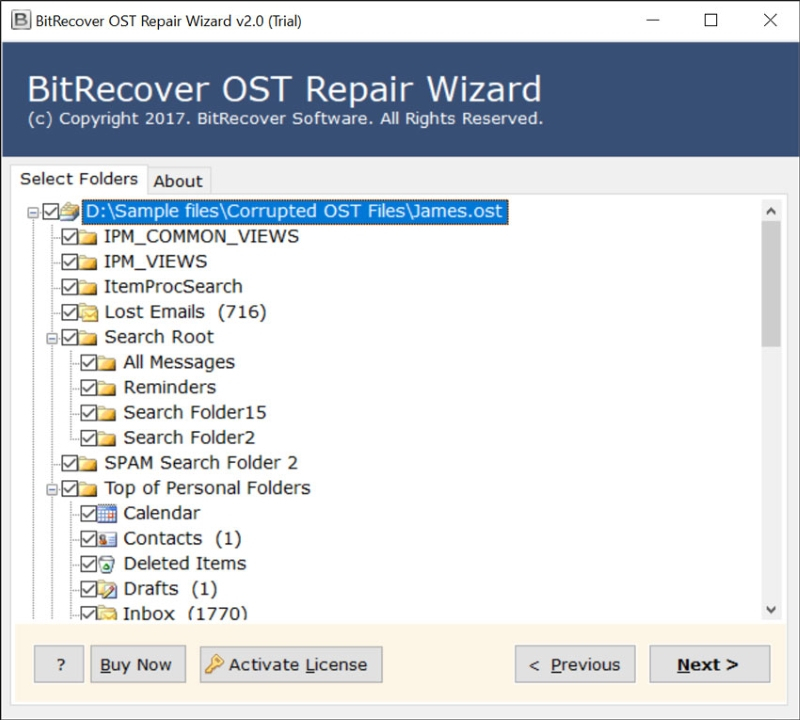Viewport: 800px width, 720px height.
Task: Click the IPM_COMMON_VIEWS folder icon
Action: pos(88,237)
